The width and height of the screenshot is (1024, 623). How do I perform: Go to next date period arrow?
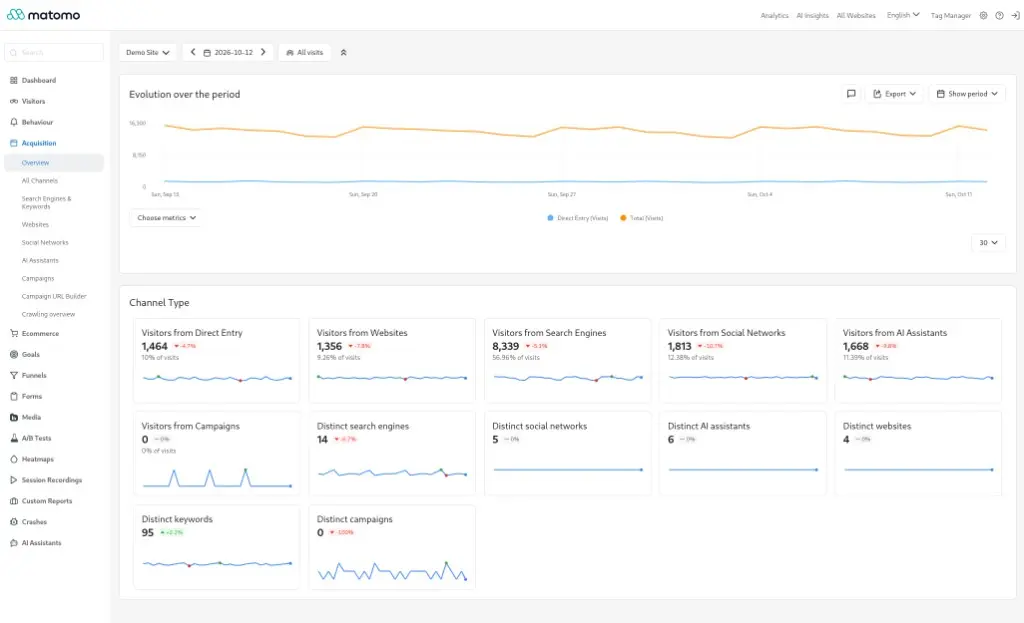point(263,52)
